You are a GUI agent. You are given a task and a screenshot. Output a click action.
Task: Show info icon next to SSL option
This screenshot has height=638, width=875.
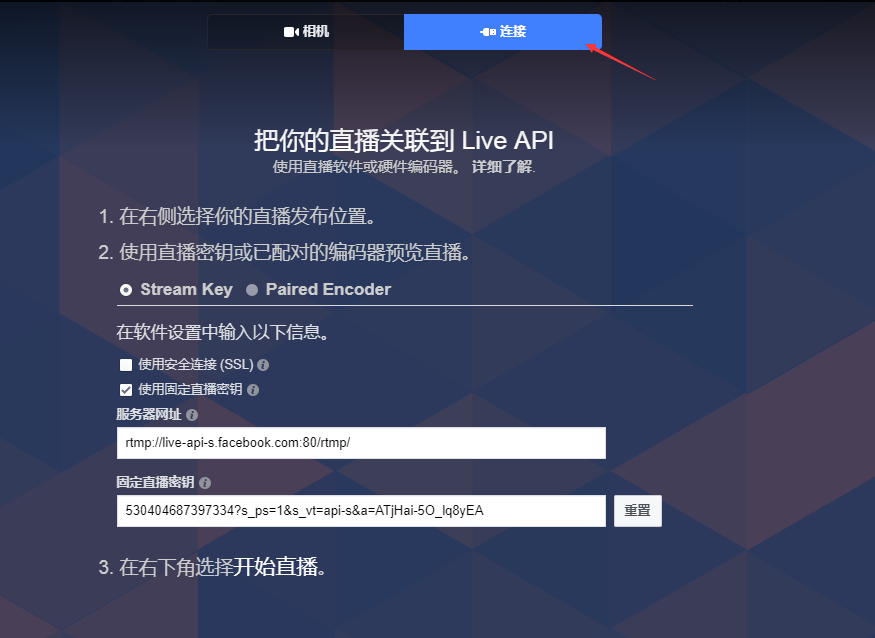click(x=263, y=365)
